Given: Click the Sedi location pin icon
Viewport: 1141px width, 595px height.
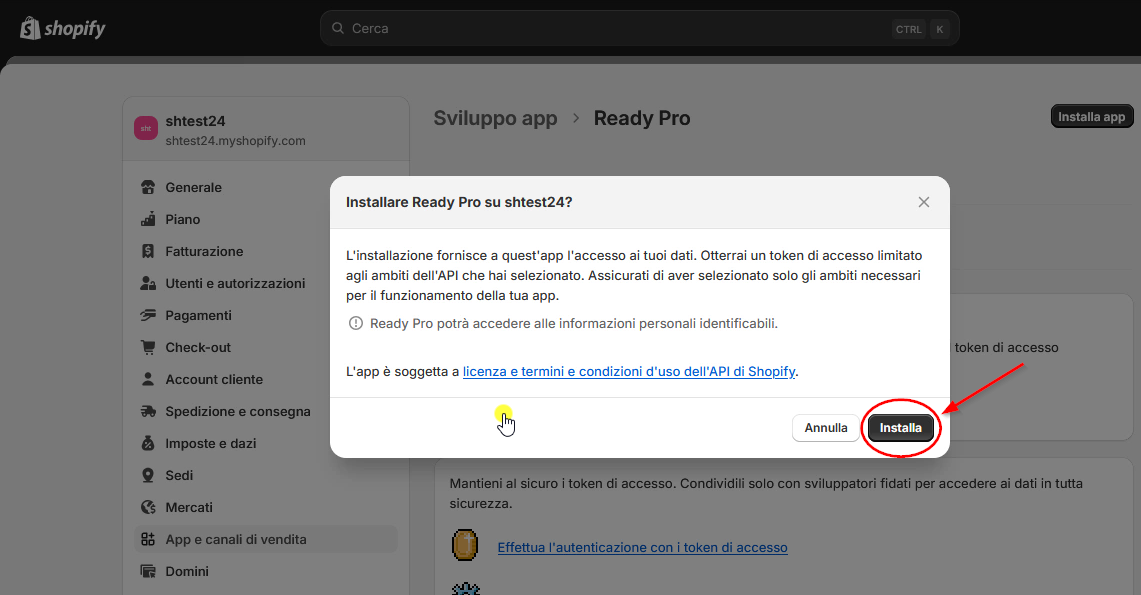Looking at the screenshot, I should (x=148, y=475).
